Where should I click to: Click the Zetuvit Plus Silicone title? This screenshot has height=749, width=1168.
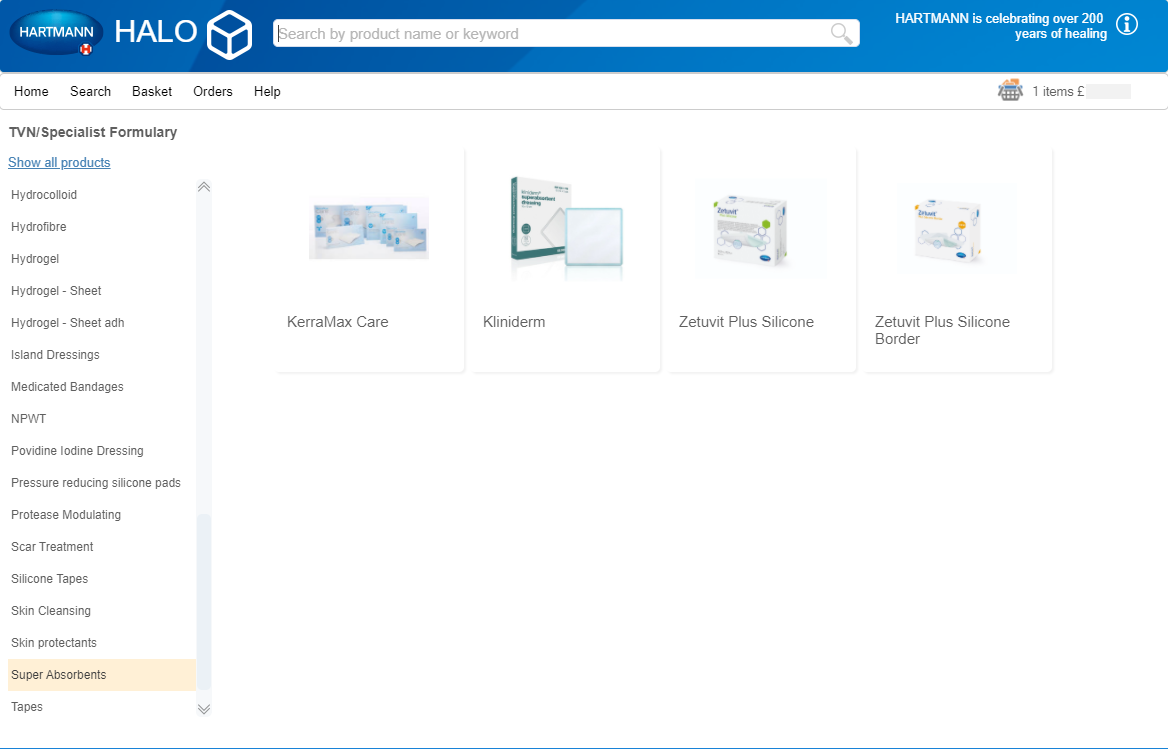coord(746,322)
